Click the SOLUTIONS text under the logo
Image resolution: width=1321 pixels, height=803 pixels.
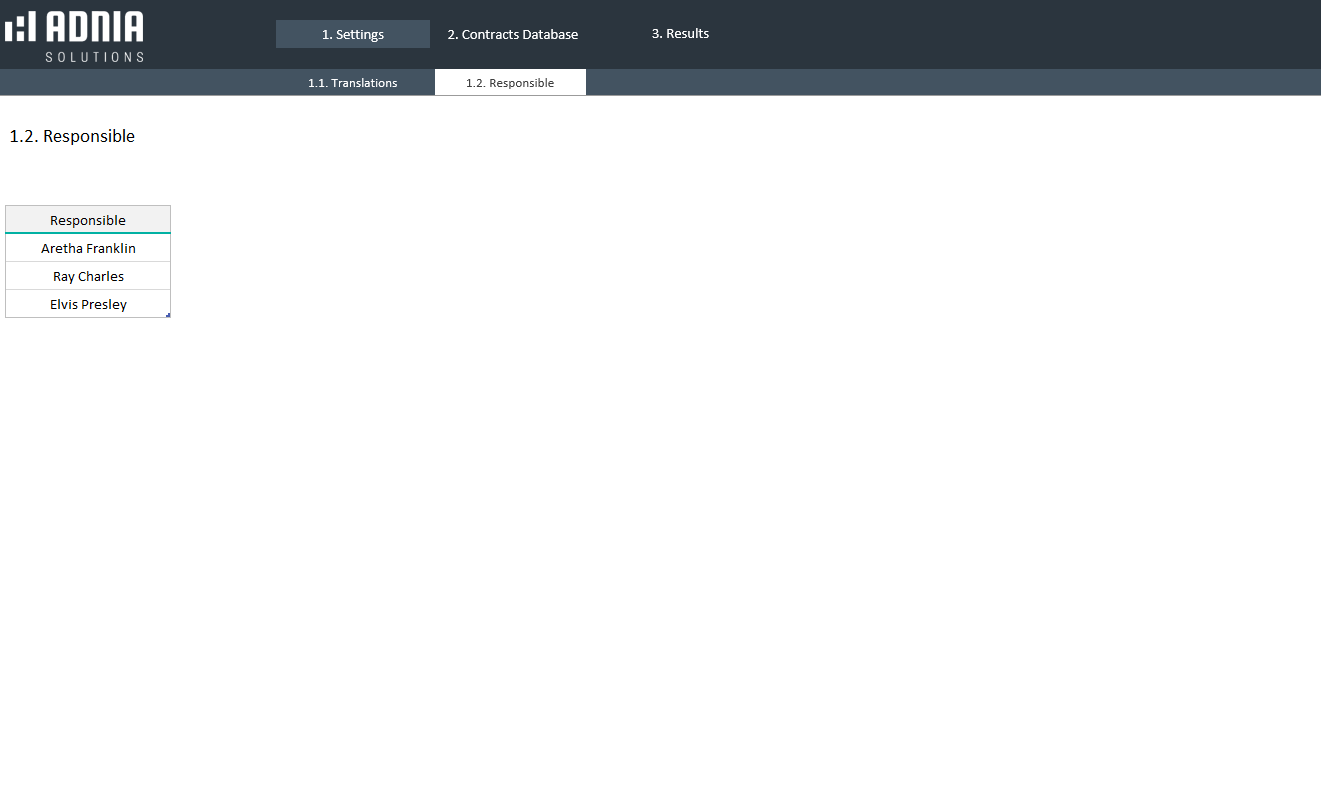coord(94,57)
